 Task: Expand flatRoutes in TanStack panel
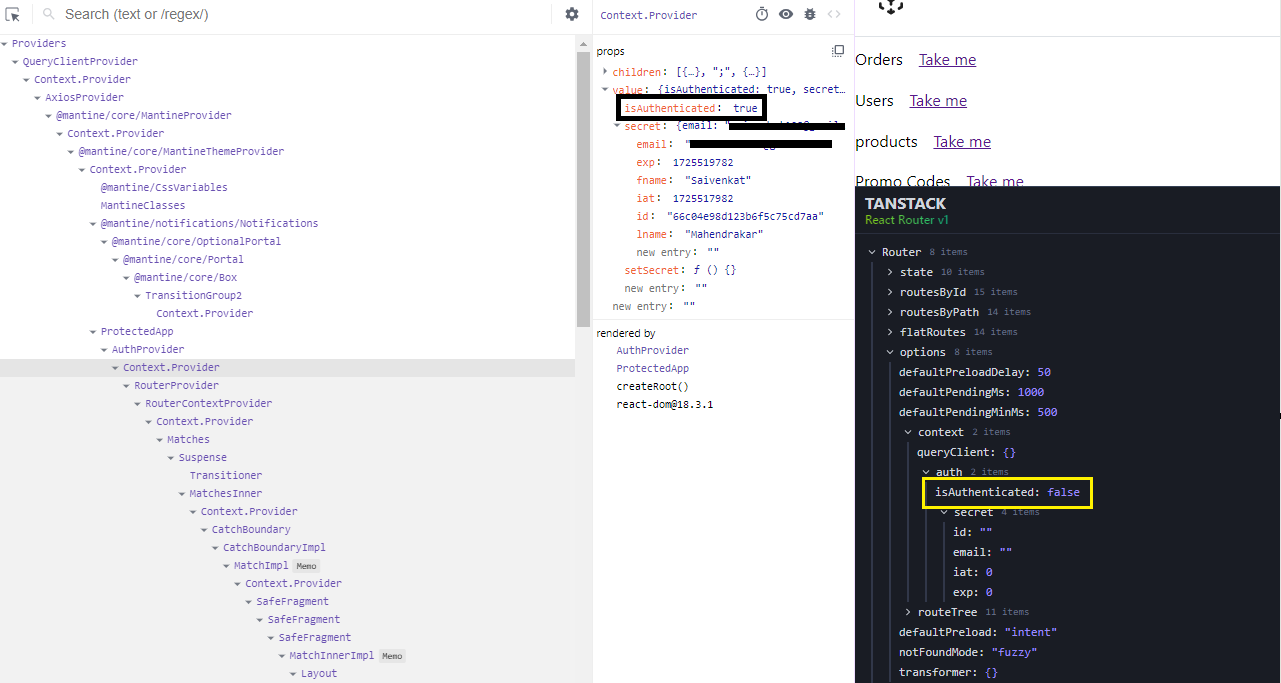coord(890,332)
